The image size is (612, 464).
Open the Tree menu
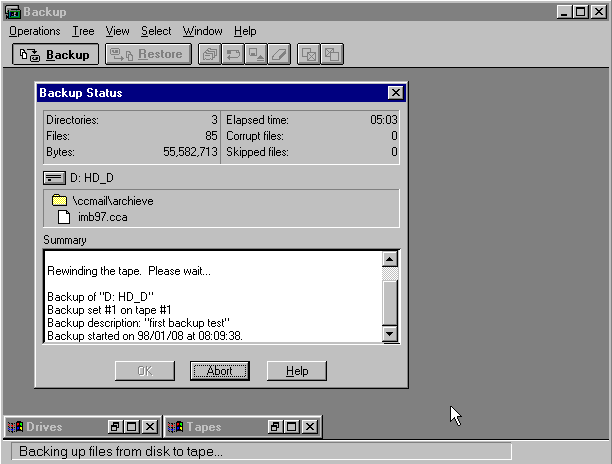(83, 31)
